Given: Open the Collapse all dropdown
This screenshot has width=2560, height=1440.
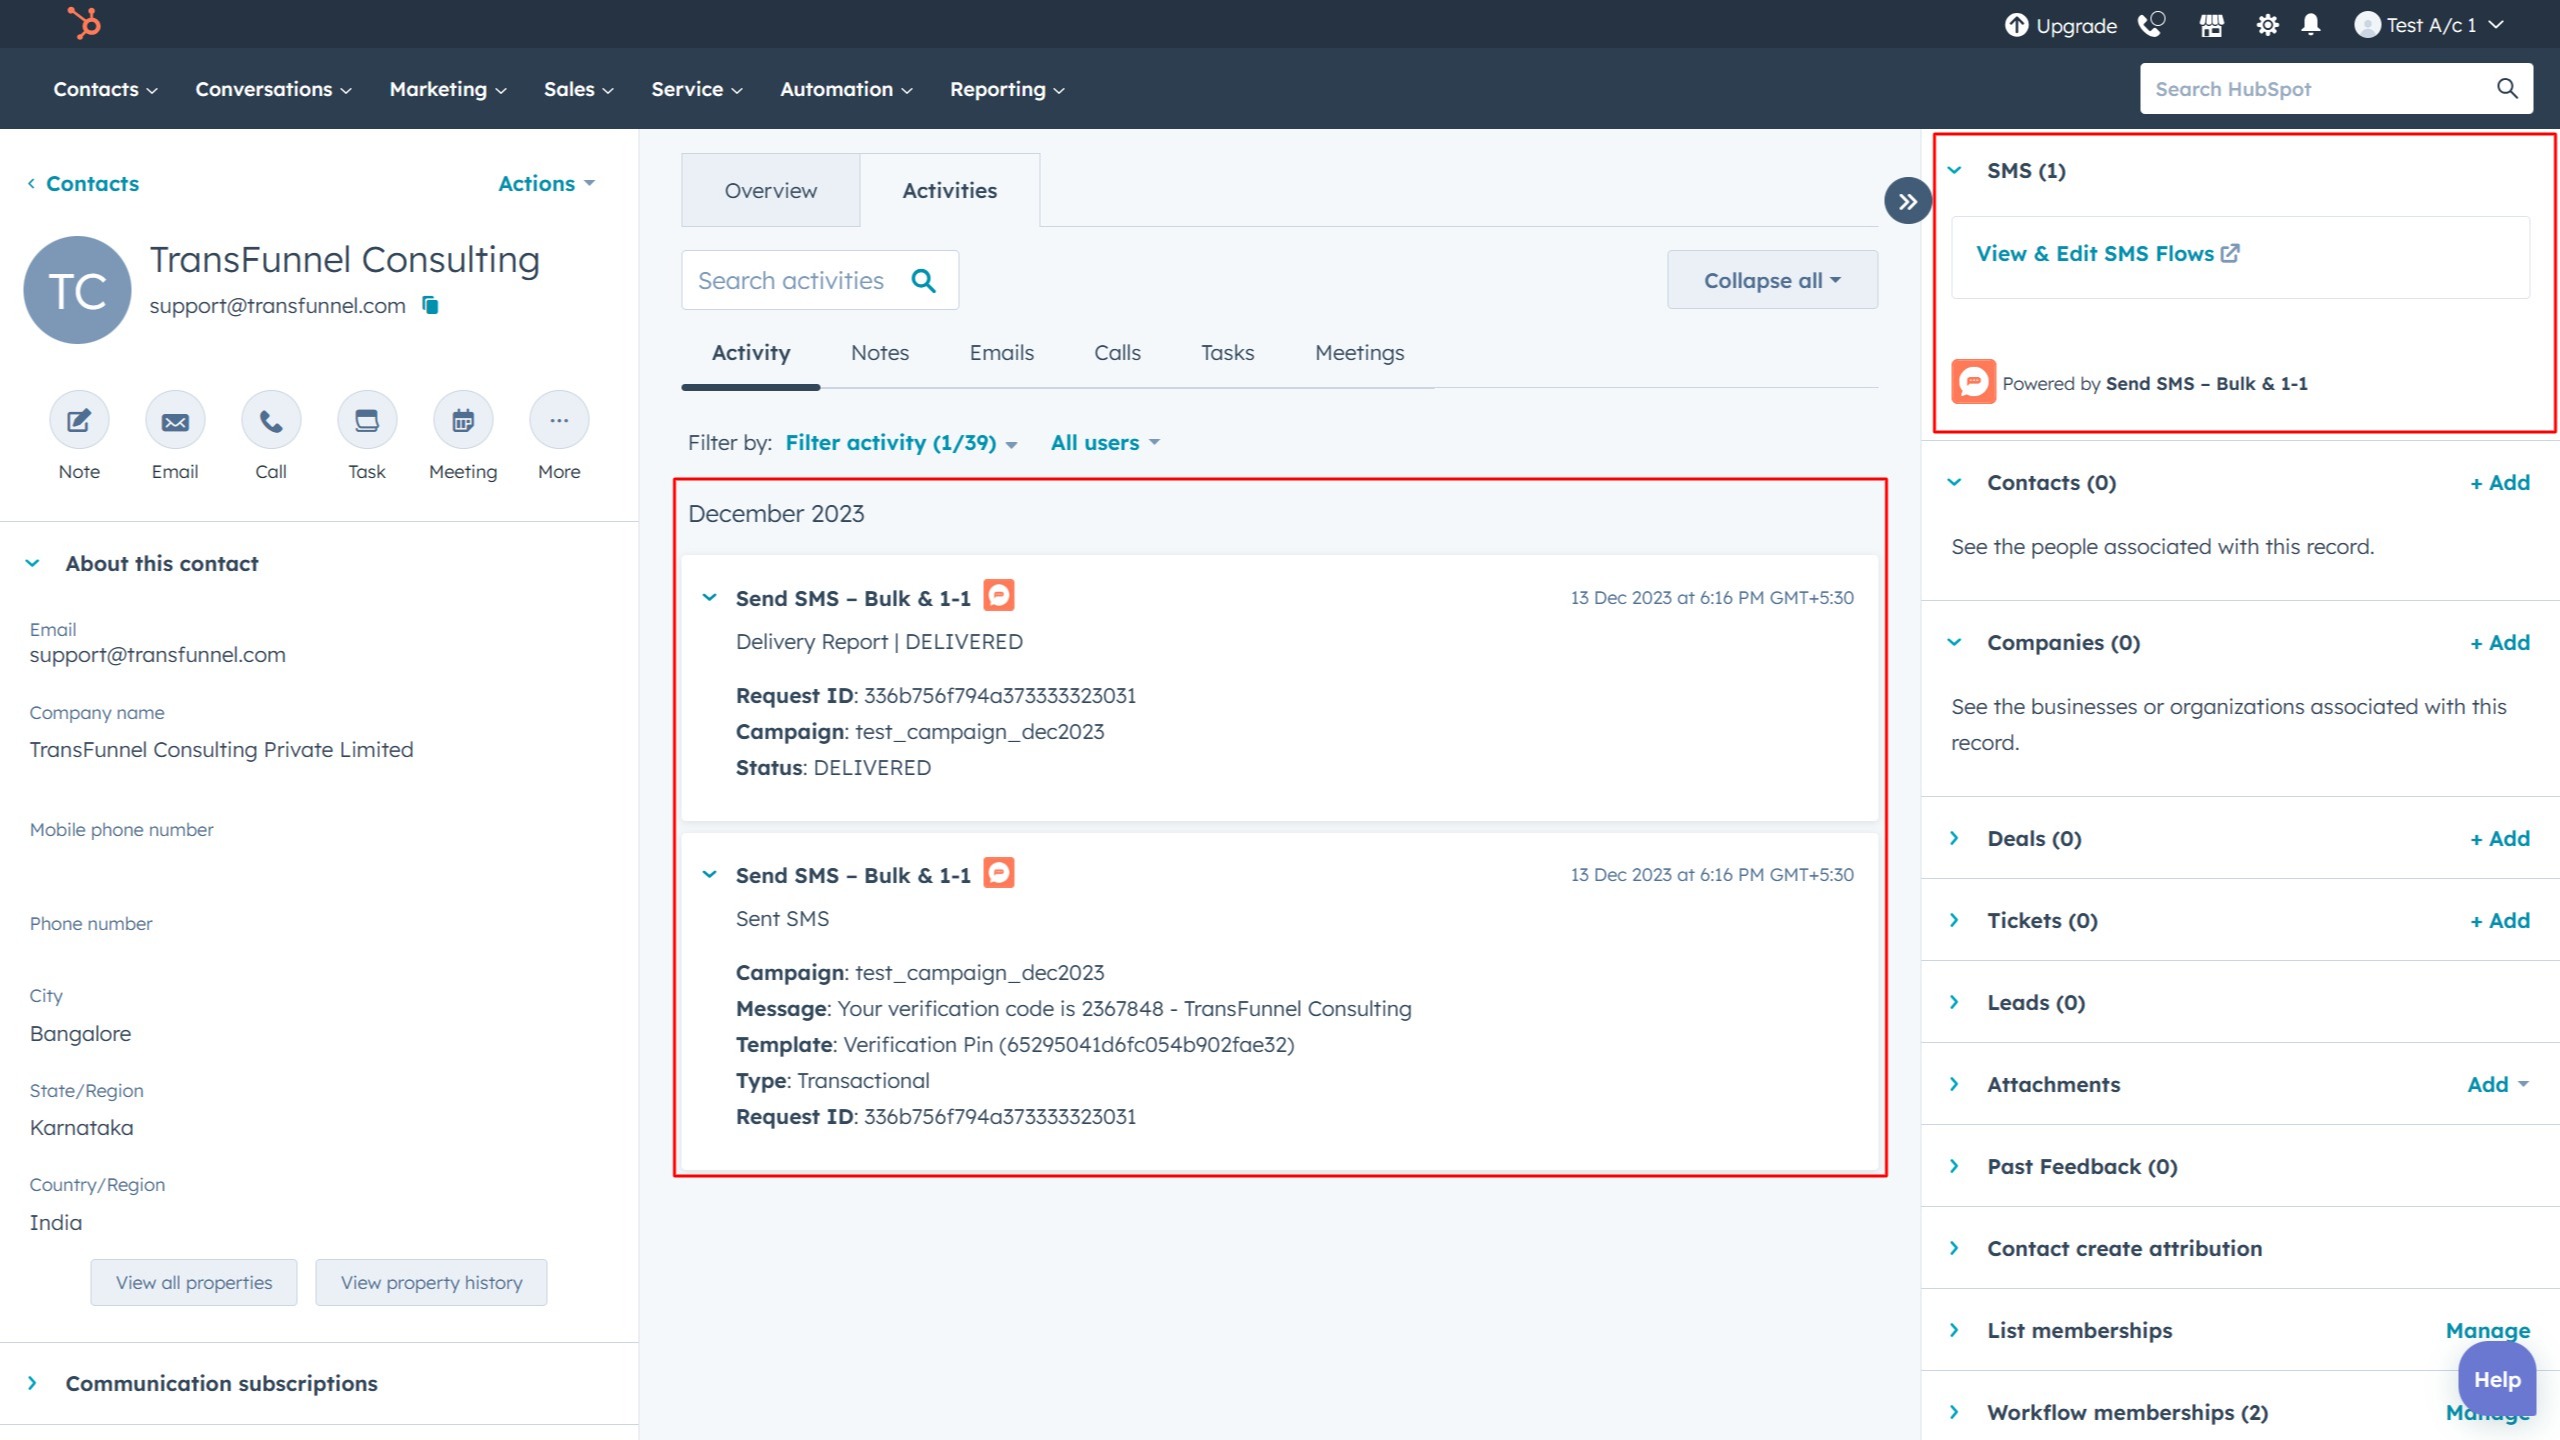Looking at the screenshot, I should 1771,280.
